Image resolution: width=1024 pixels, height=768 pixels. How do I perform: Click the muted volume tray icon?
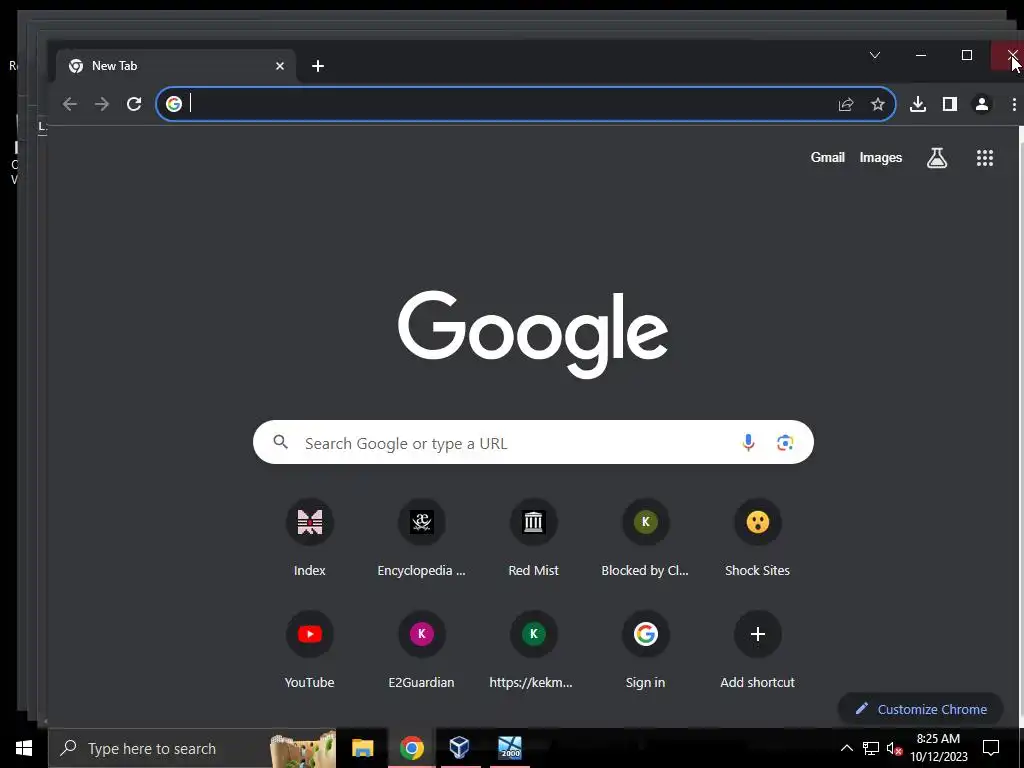tap(895, 748)
